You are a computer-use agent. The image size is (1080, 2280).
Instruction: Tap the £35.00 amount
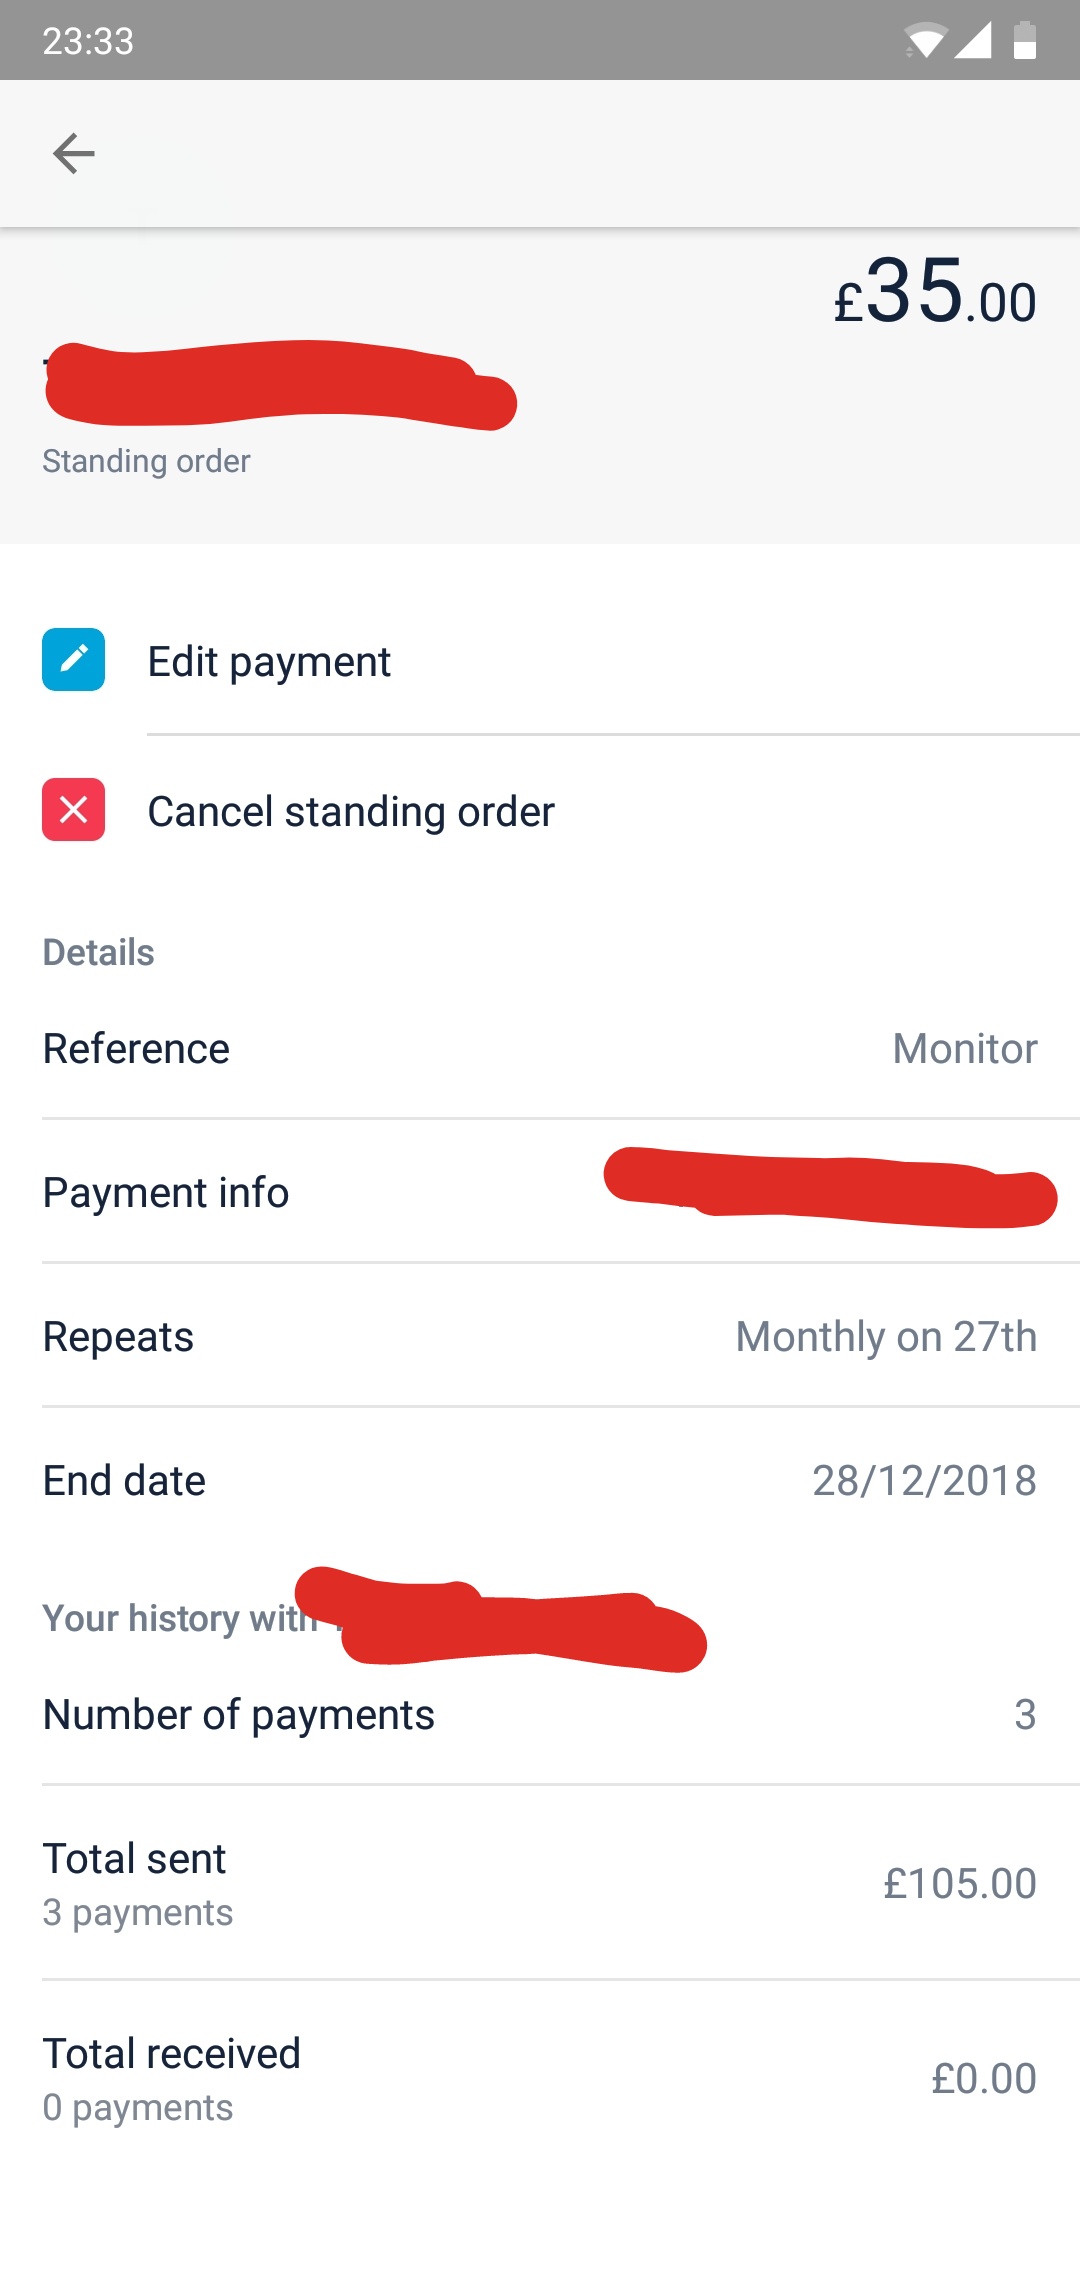[x=935, y=291]
